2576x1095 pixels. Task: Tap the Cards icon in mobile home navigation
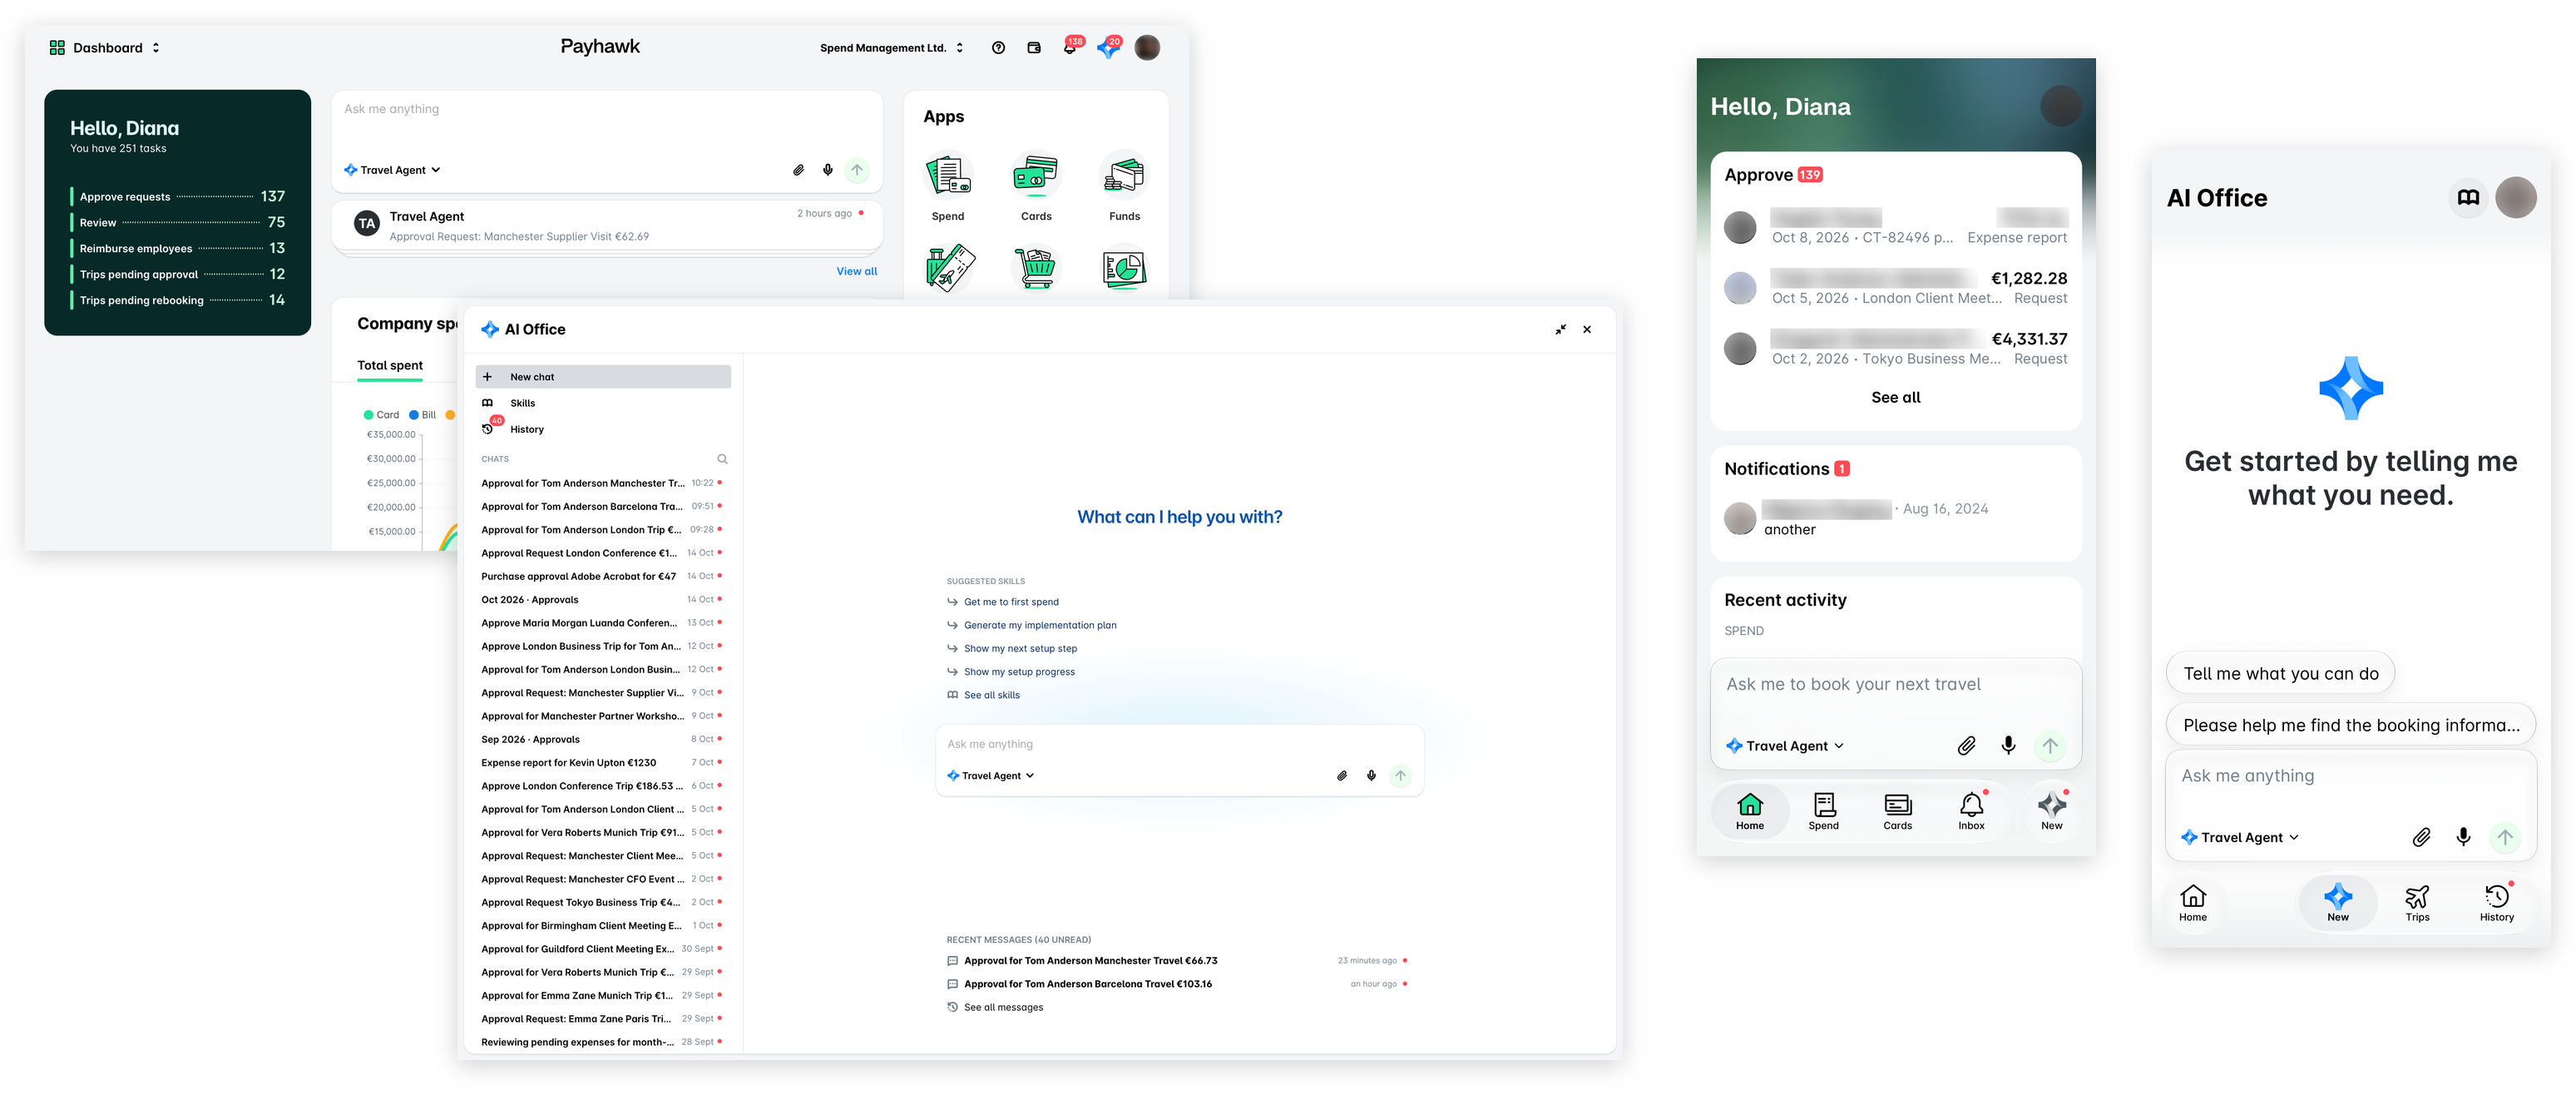click(x=1897, y=810)
